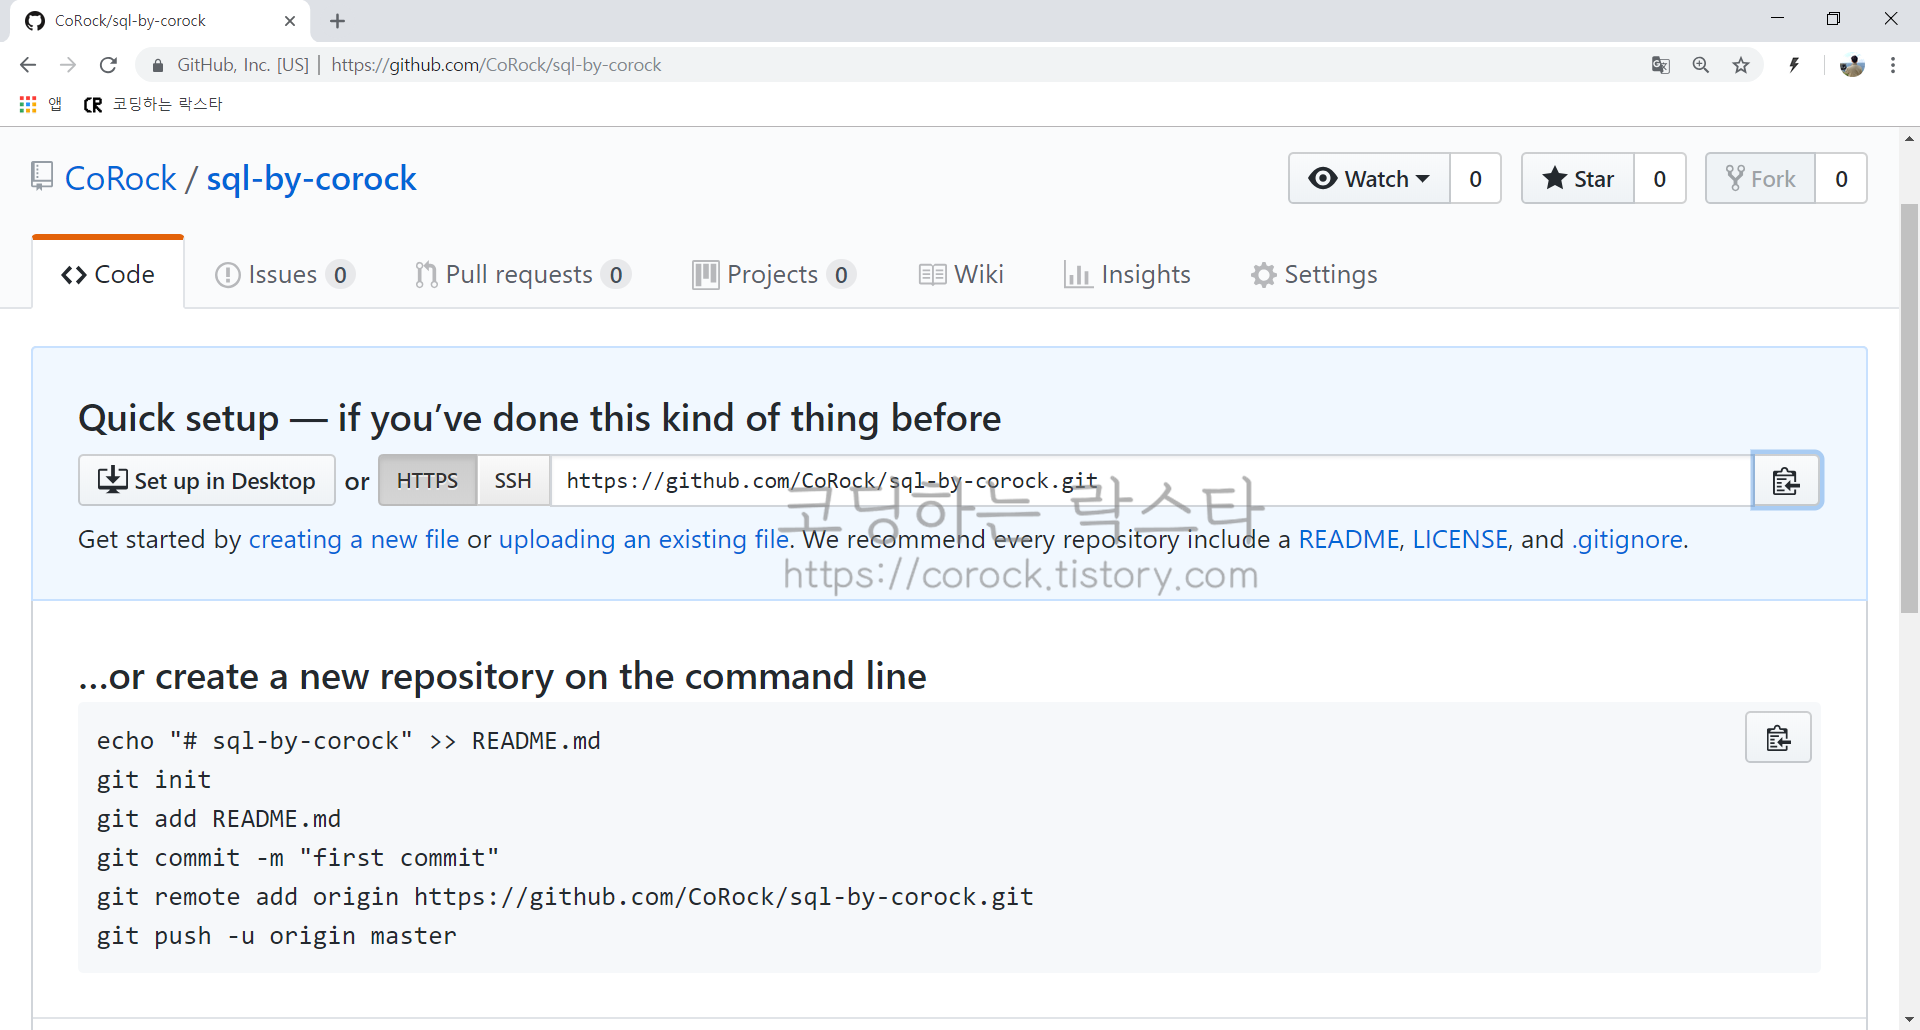Select the SSH clone option
The image size is (1920, 1030).
click(513, 481)
